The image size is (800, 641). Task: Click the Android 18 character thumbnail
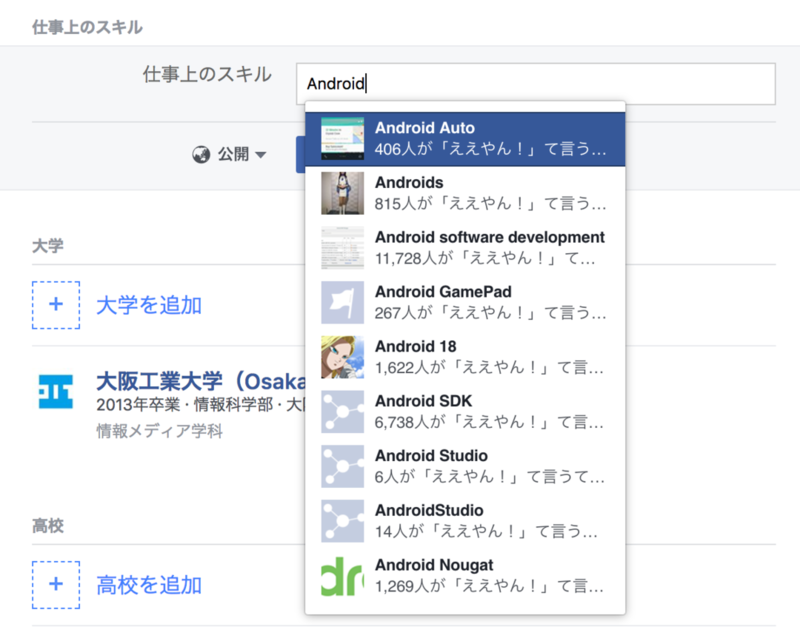coord(342,357)
